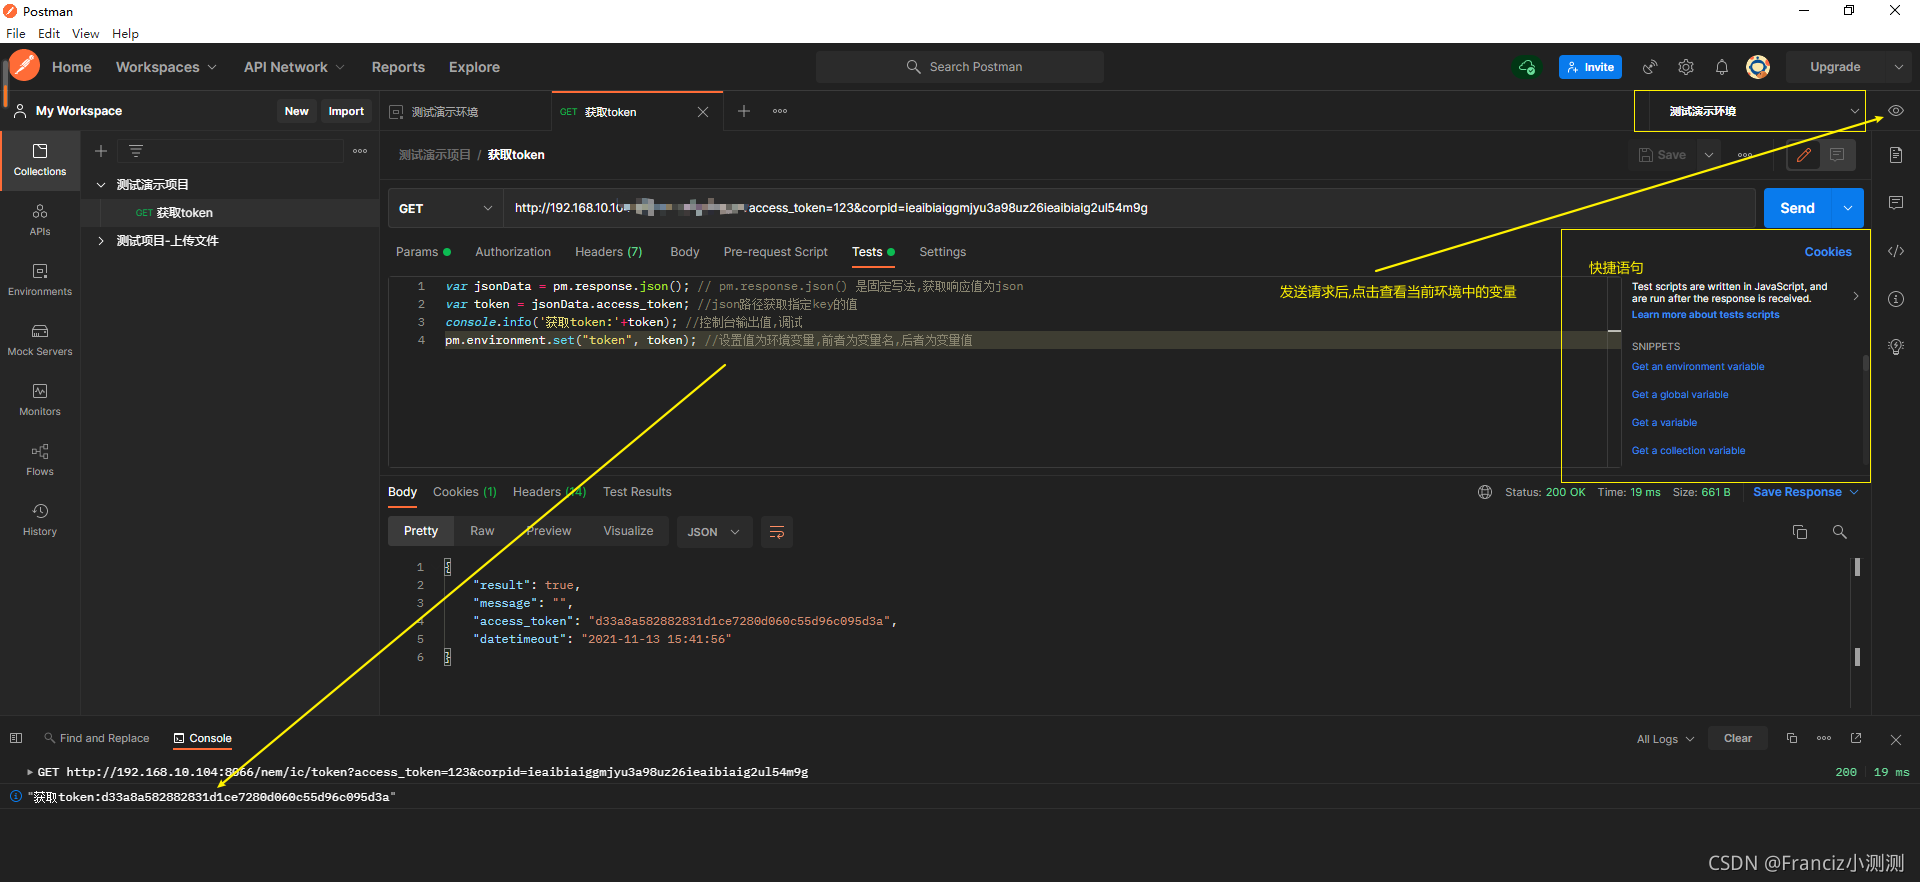Open the Test Results response tab
The width and height of the screenshot is (1920, 882).
coord(637,492)
